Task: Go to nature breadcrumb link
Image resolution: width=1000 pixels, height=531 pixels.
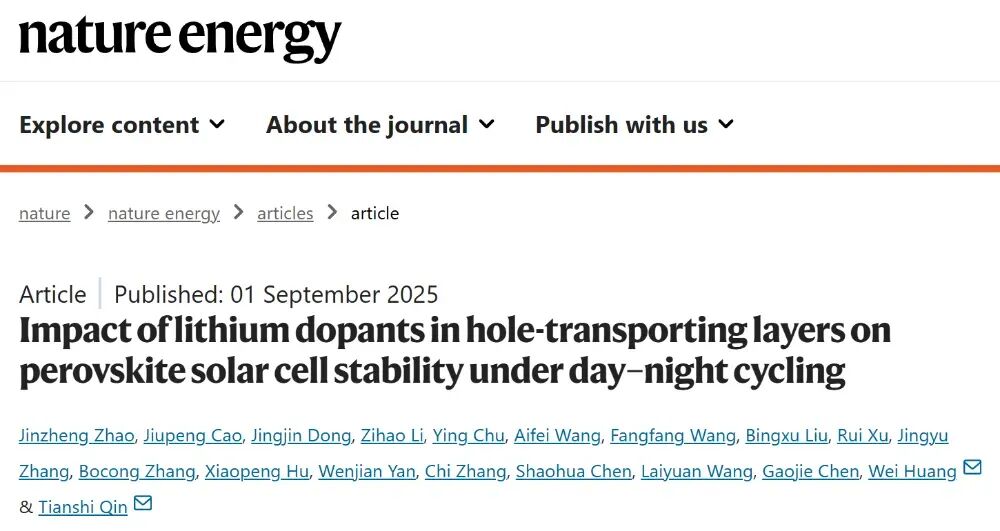Action: click(x=45, y=213)
